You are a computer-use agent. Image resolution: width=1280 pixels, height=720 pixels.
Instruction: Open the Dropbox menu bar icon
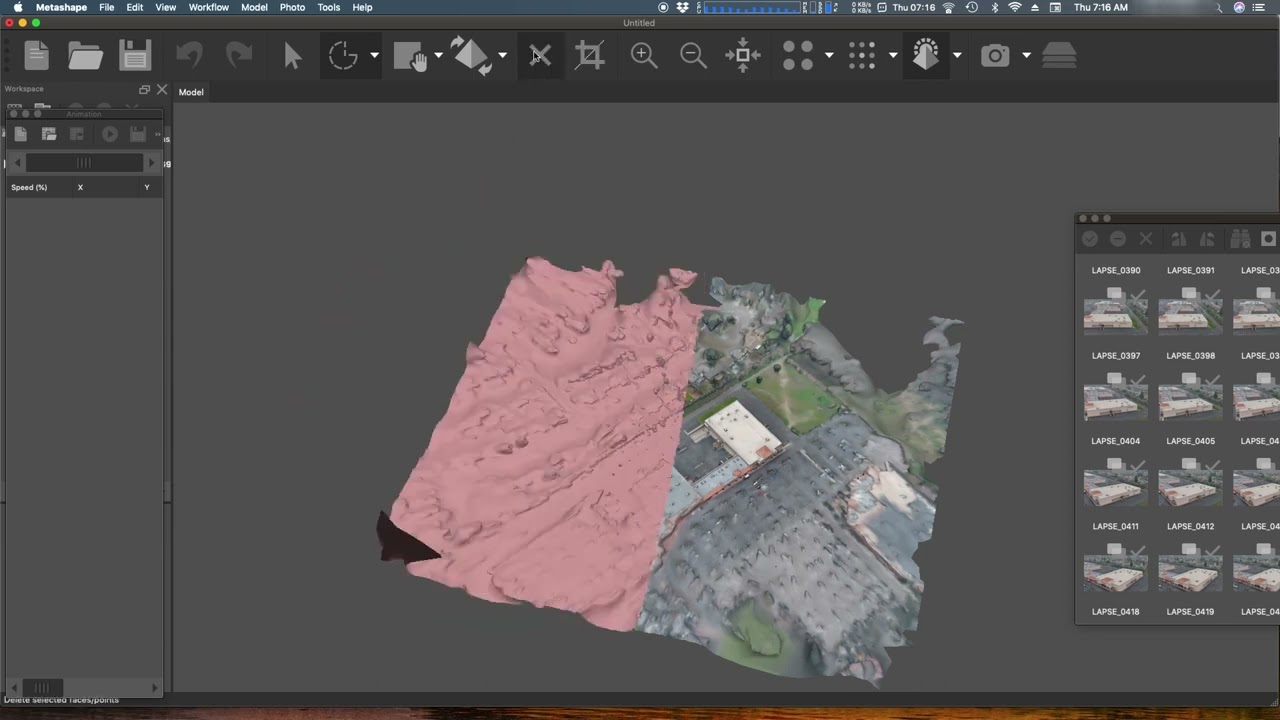pos(682,7)
